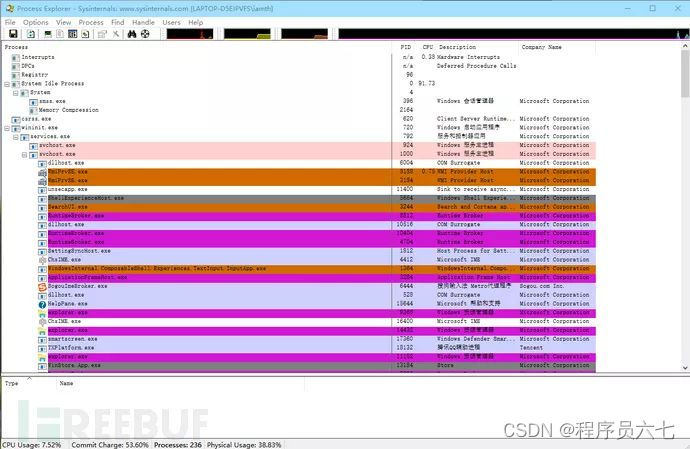
Task: Collapse the services.exe tree node
Action: tap(16, 137)
